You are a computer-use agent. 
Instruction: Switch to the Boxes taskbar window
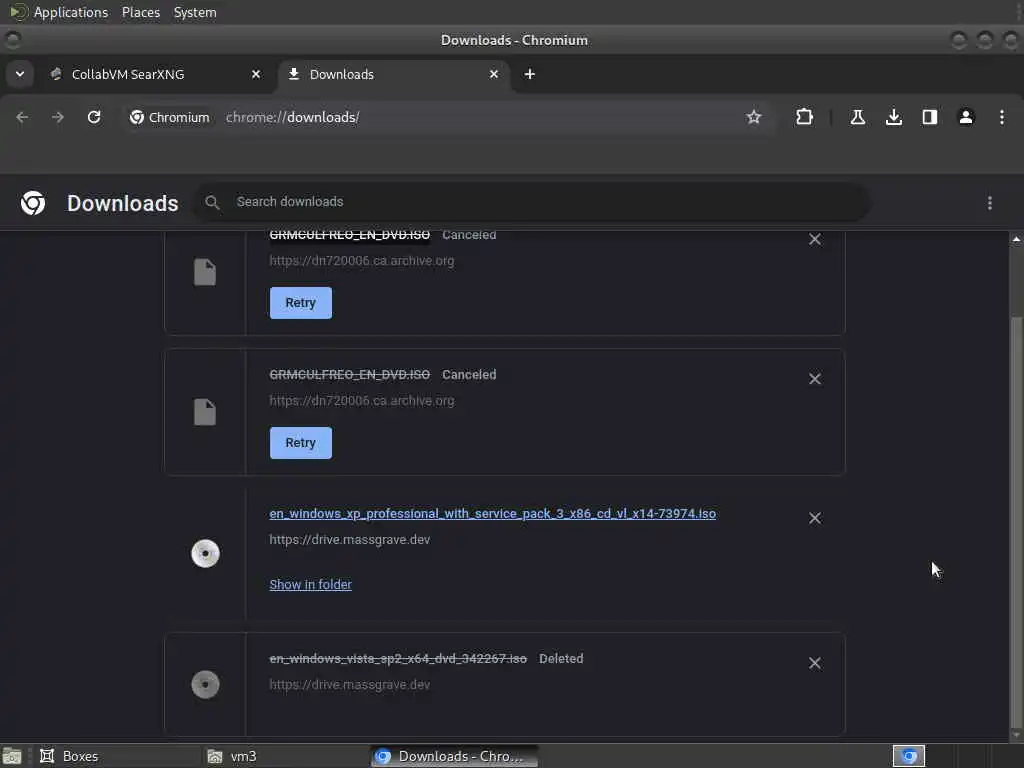tap(118, 756)
